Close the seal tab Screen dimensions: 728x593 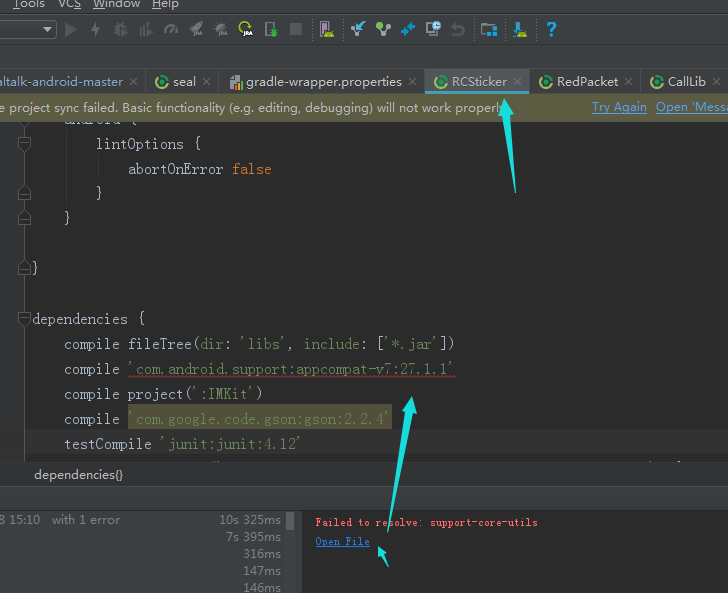point(207,82)
